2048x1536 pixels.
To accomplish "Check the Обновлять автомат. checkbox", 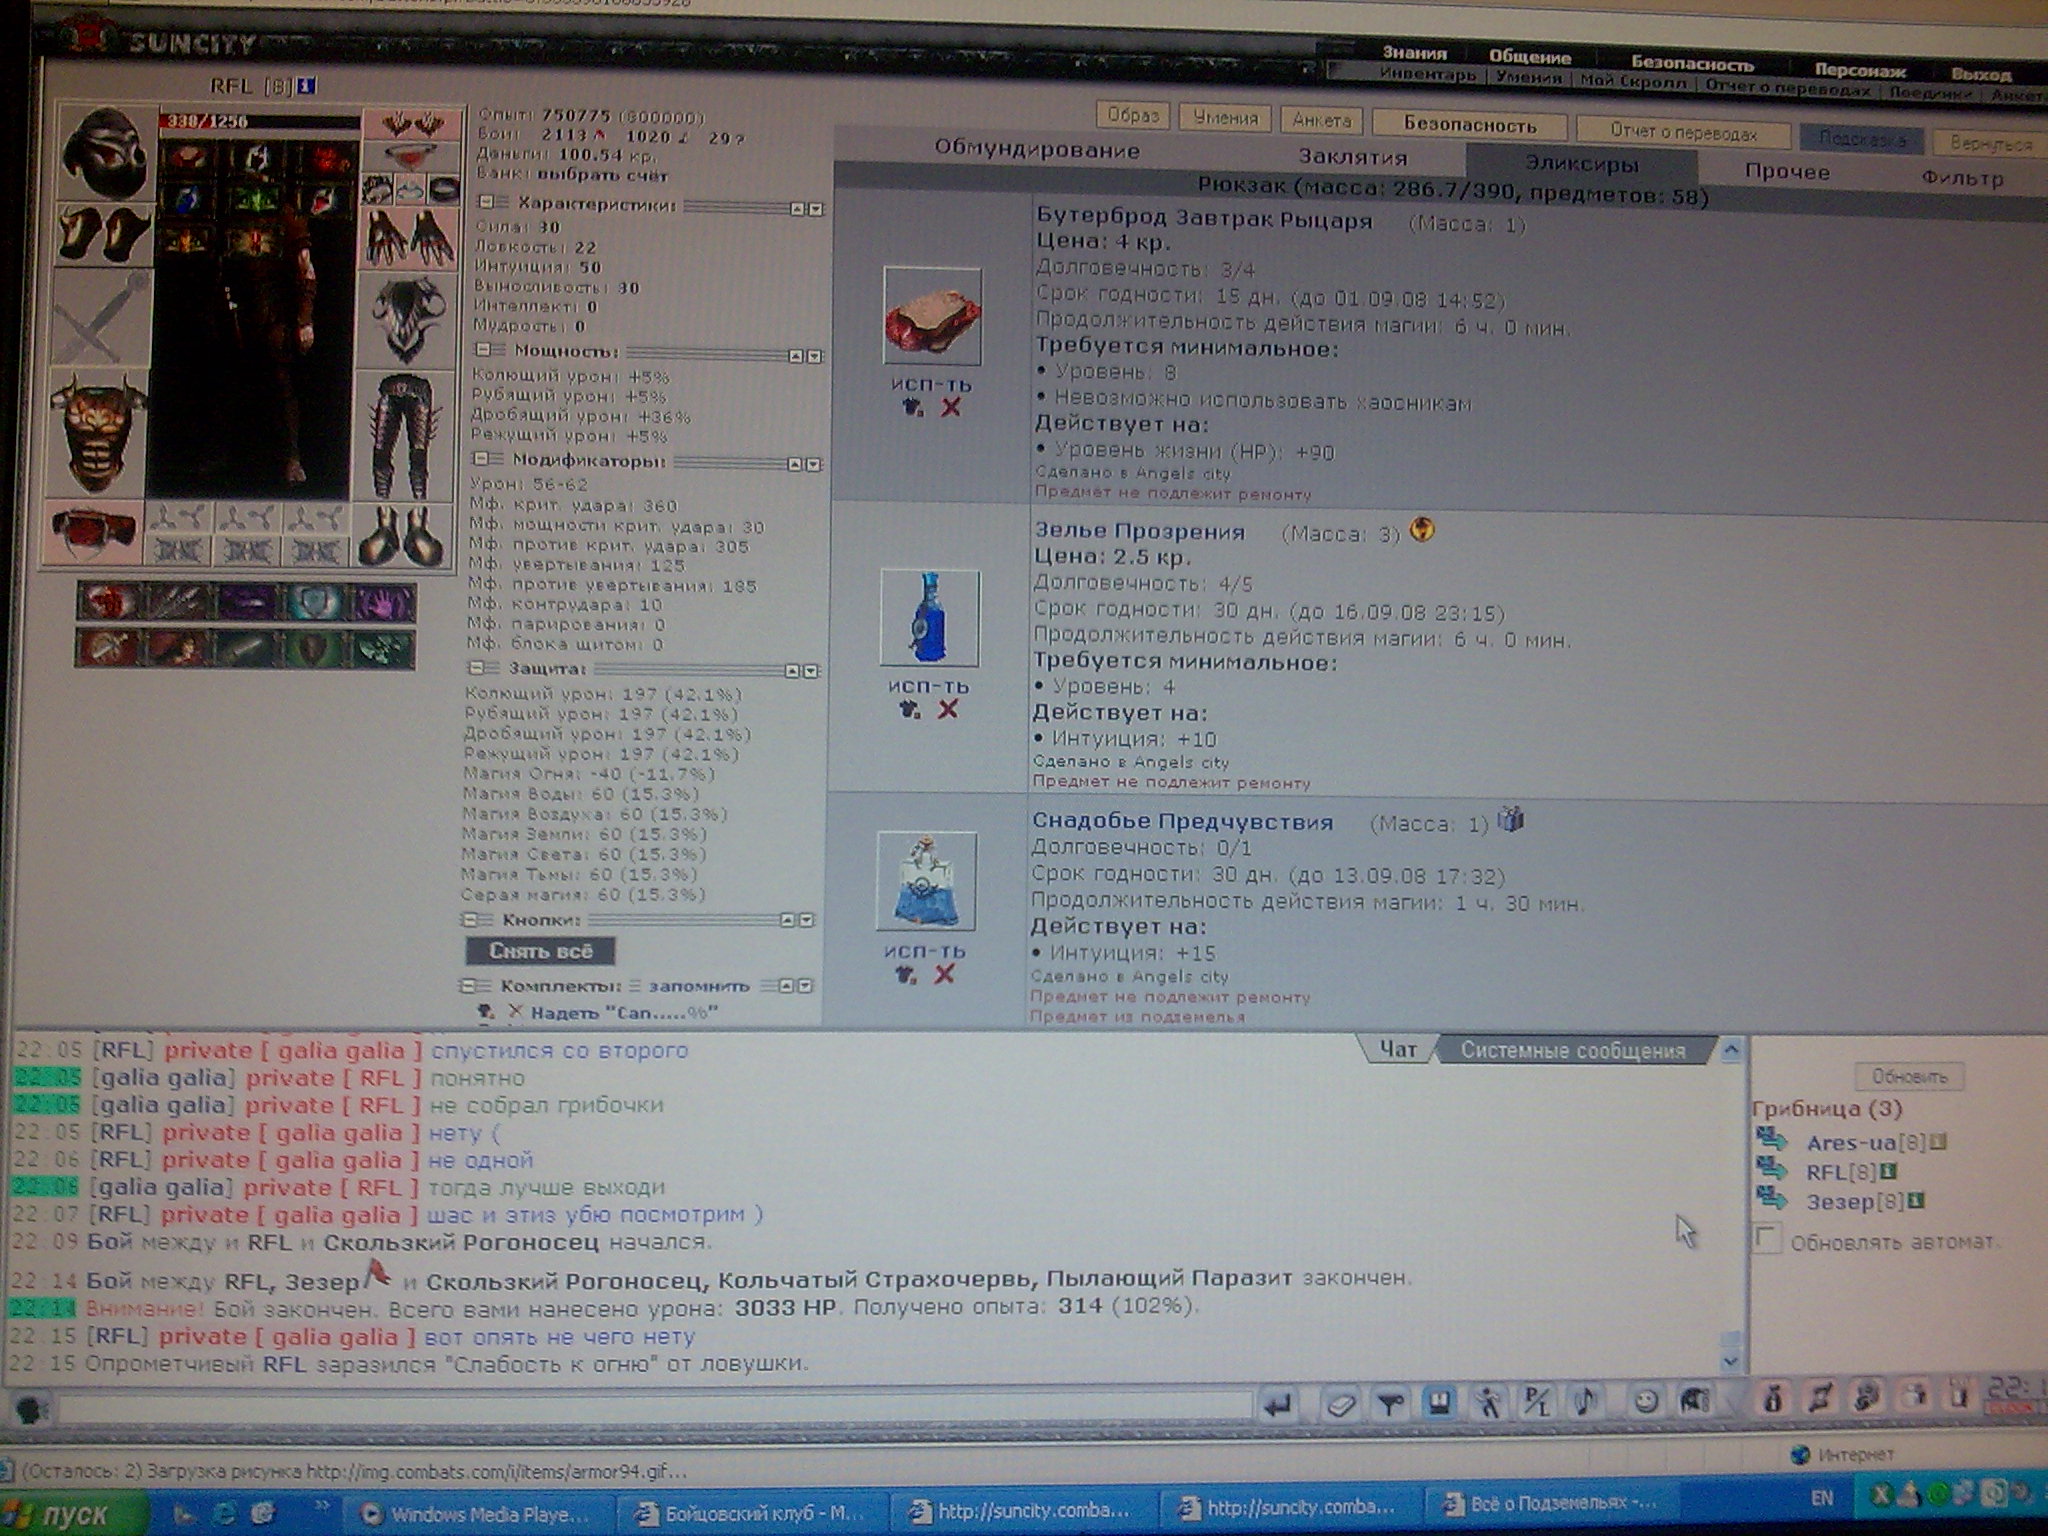I will [1768, 1240].
